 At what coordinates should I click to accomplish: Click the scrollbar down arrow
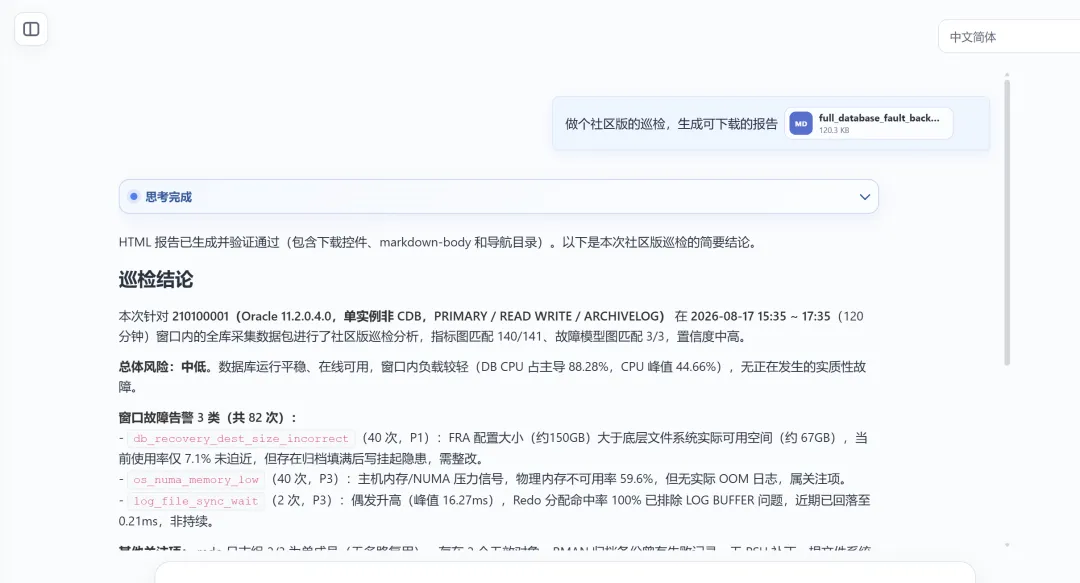coord(1006,545)
